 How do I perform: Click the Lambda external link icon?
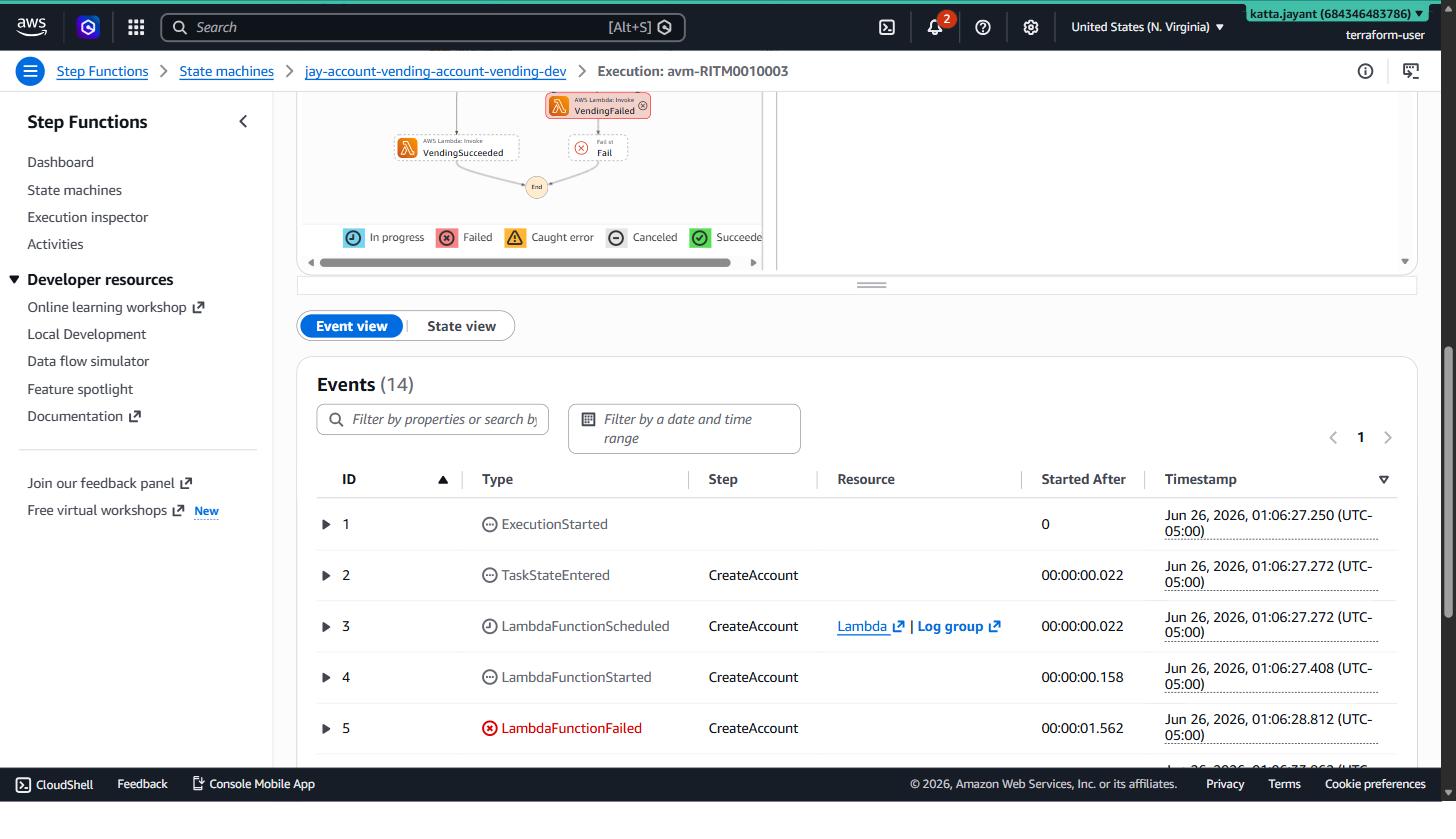click(898, 627)
